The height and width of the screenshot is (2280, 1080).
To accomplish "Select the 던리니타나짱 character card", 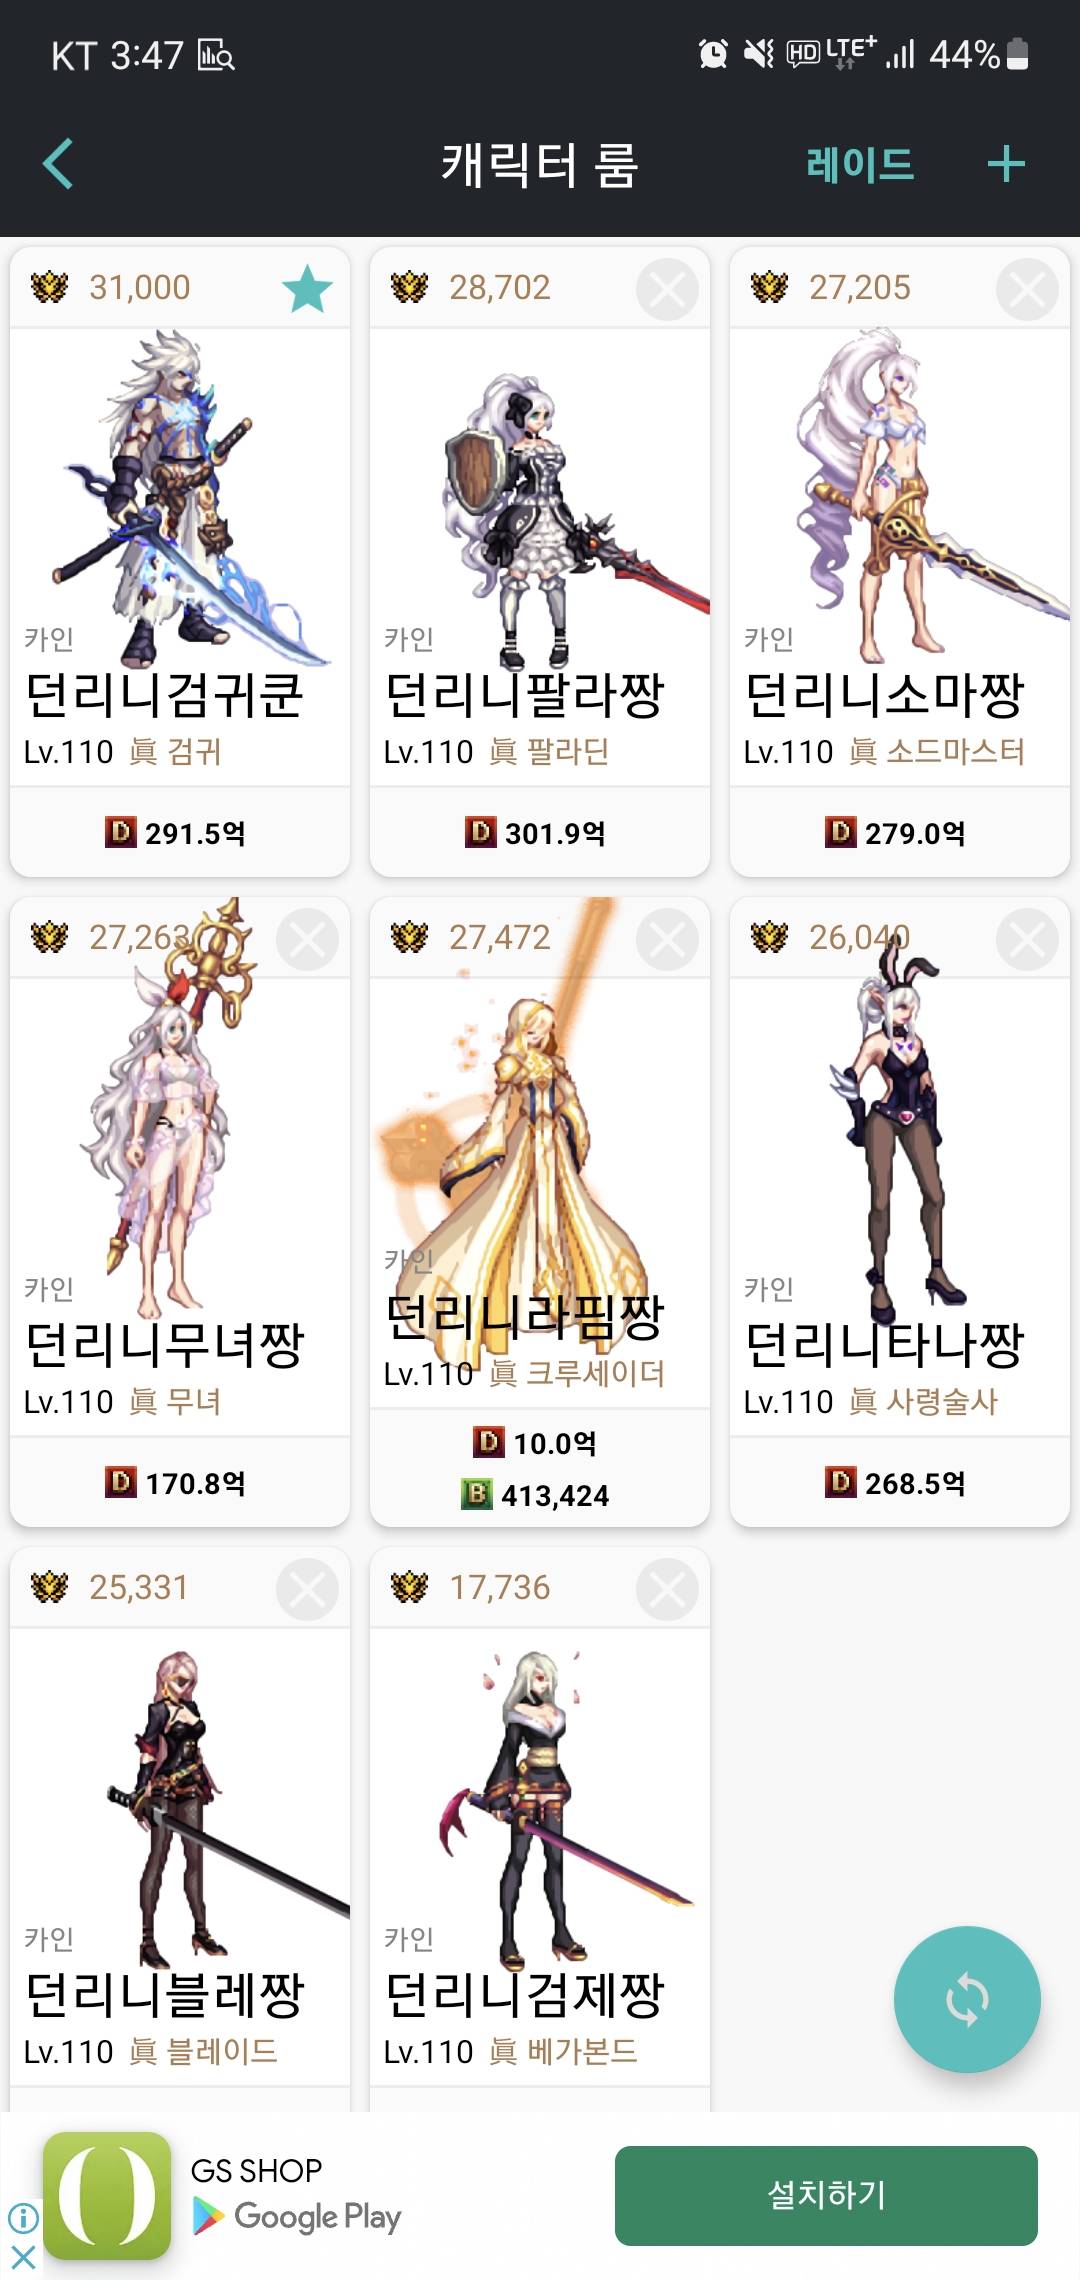I will (x=900, y=1212).
